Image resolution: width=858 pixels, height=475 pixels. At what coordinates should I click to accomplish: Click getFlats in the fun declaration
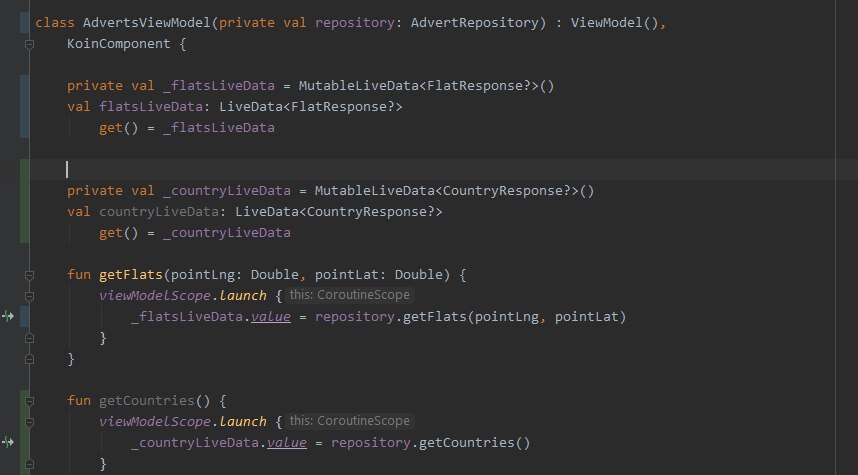tap(131, 275)
